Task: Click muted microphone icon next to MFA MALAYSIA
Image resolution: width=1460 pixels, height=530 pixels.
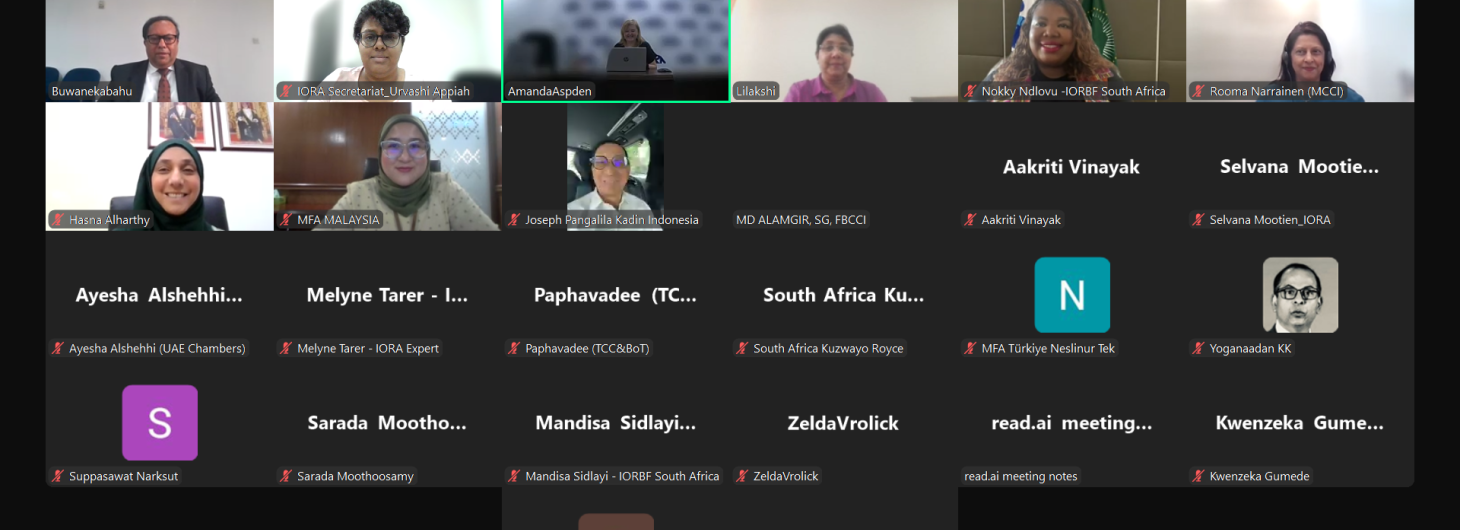Action: (286, 220)
